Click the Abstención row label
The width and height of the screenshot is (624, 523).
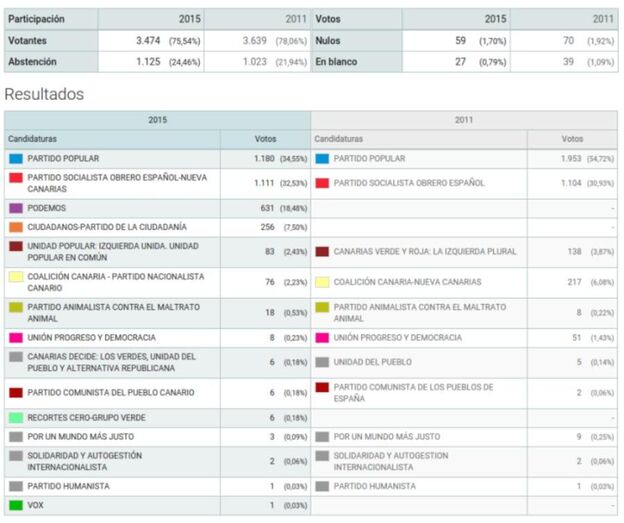click(x=34, y=62)
